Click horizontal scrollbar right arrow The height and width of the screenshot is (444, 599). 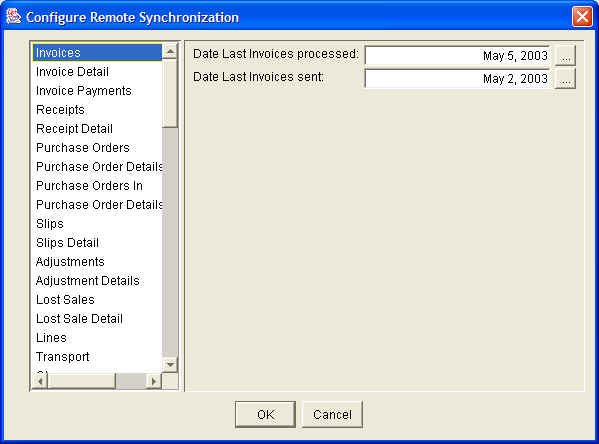[154, 381]
